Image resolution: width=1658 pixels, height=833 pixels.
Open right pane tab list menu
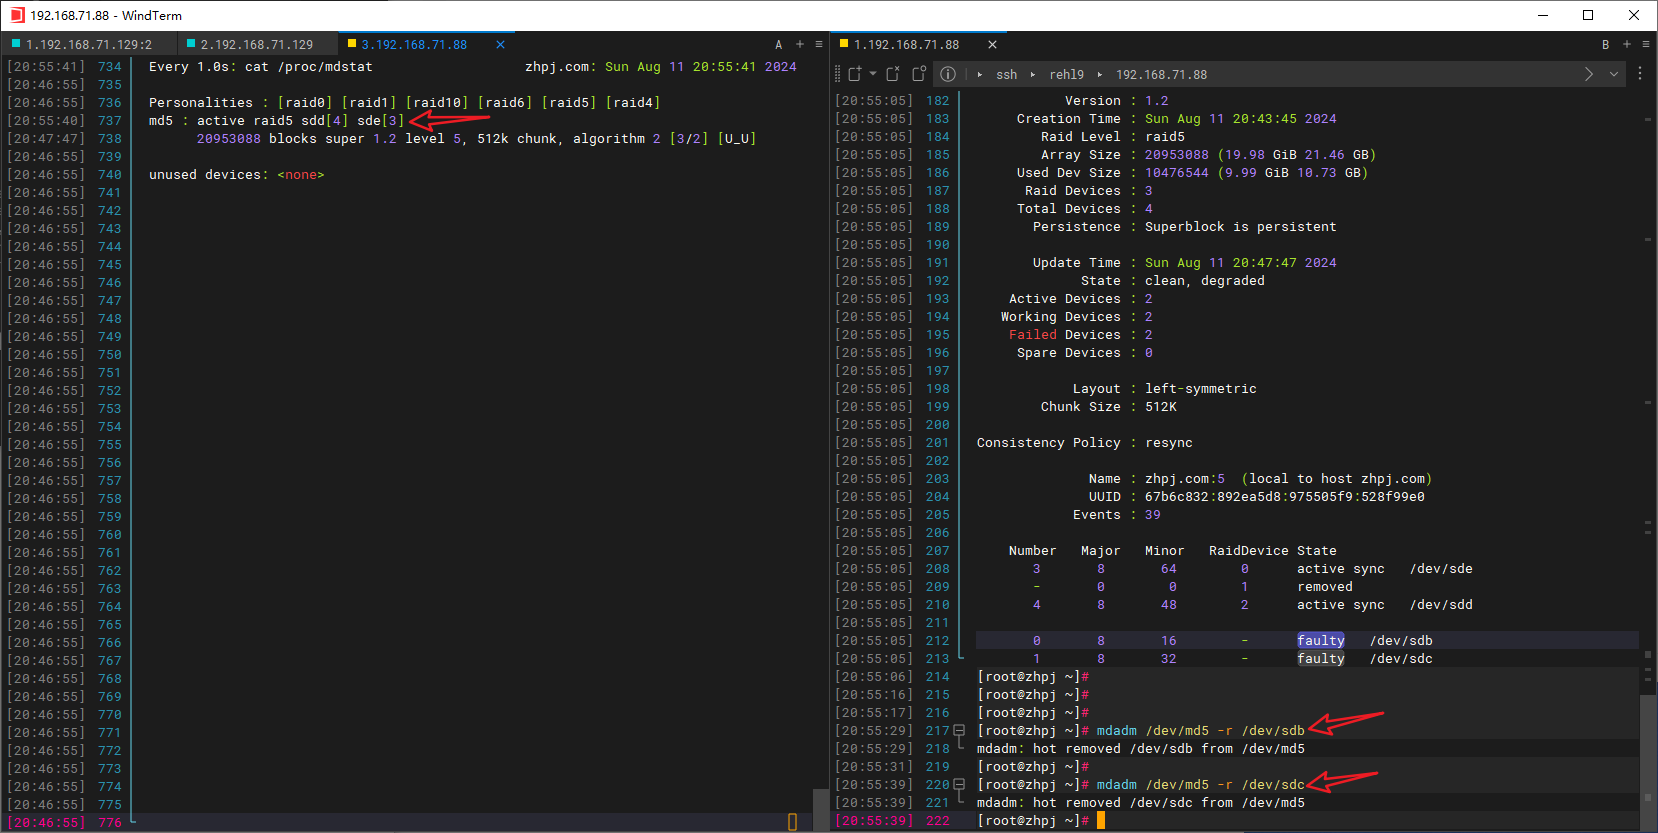(1646, 44)
